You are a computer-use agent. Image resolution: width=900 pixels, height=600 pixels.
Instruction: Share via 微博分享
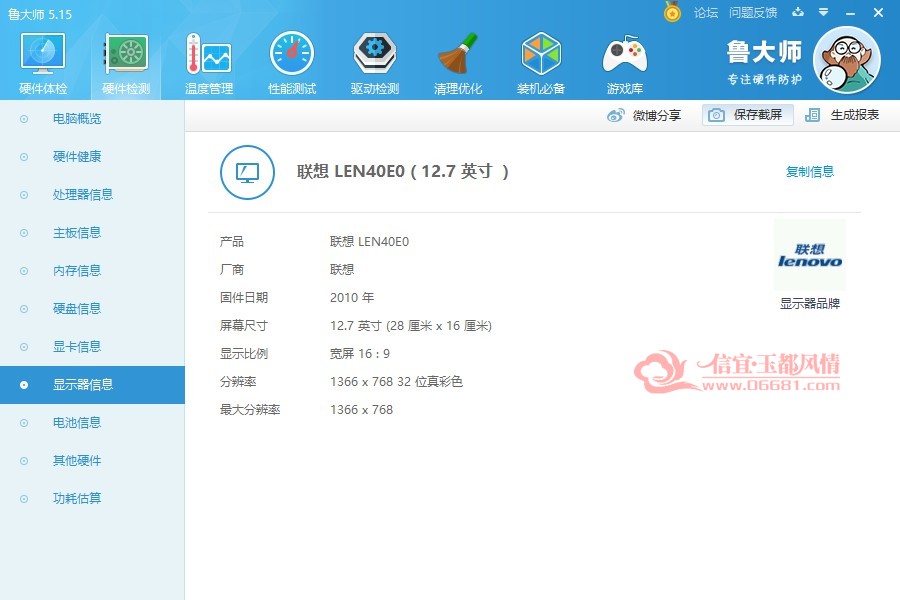coord(657,115)
